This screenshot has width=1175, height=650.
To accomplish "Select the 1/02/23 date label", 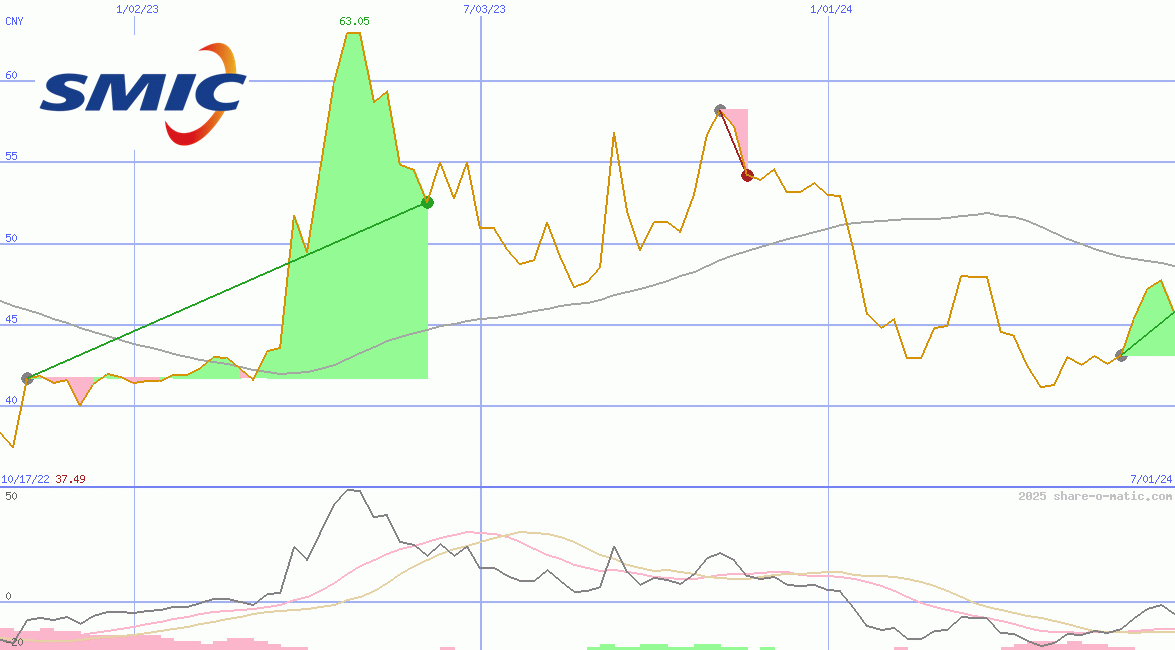I will click(x=137, y=9).
